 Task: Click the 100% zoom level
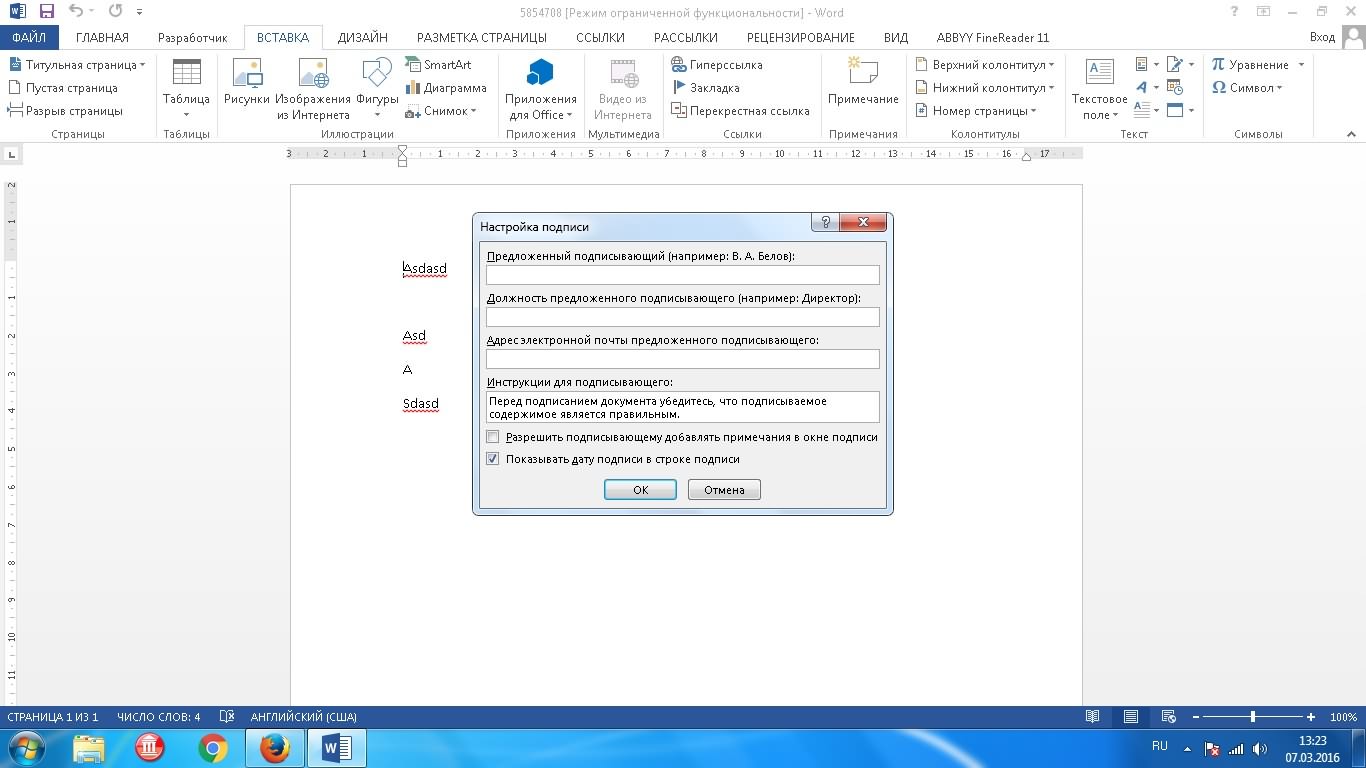(x=1343, y=716)
